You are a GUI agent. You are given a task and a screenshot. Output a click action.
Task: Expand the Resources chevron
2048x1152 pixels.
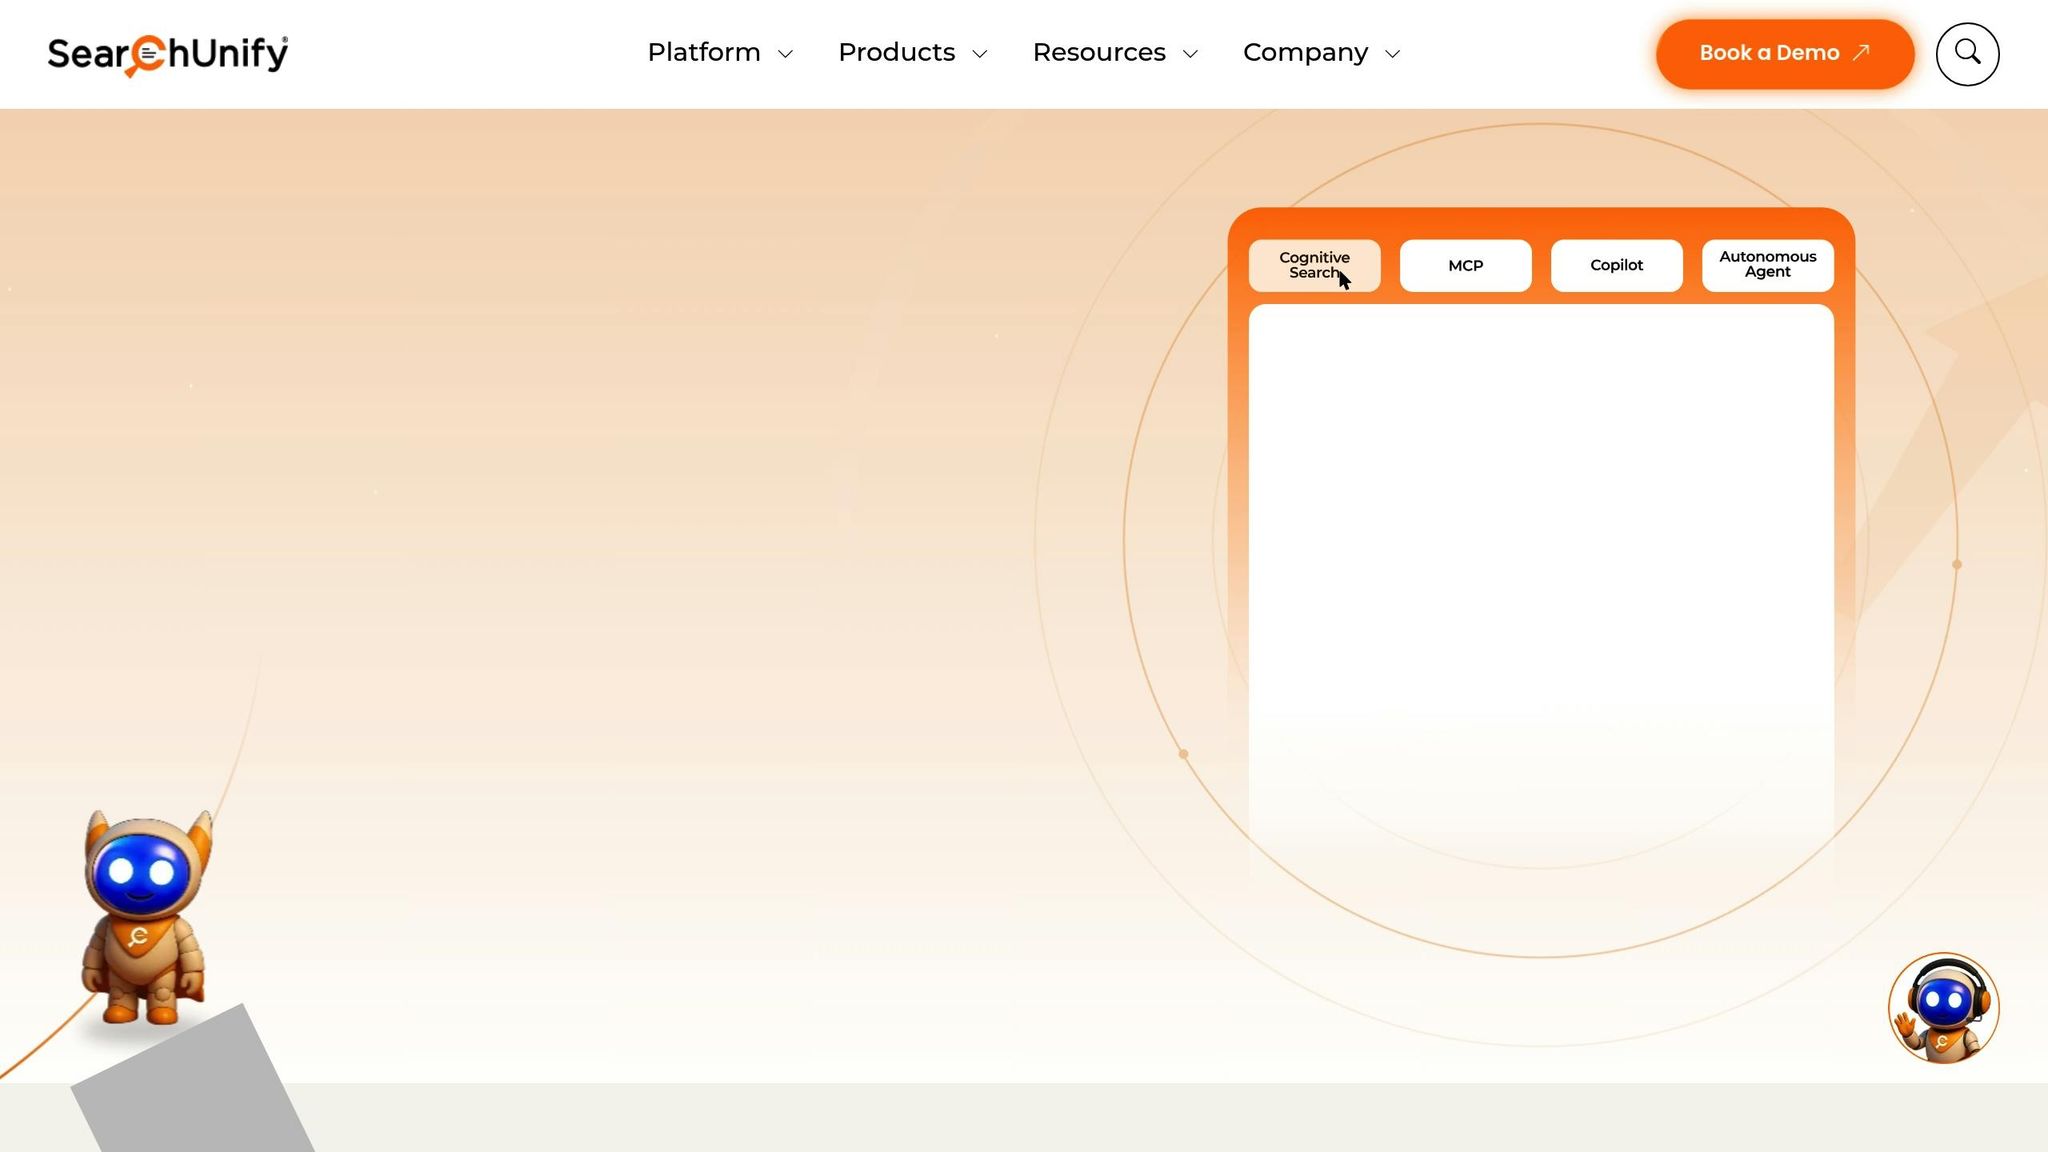(x=1190, y=54)
